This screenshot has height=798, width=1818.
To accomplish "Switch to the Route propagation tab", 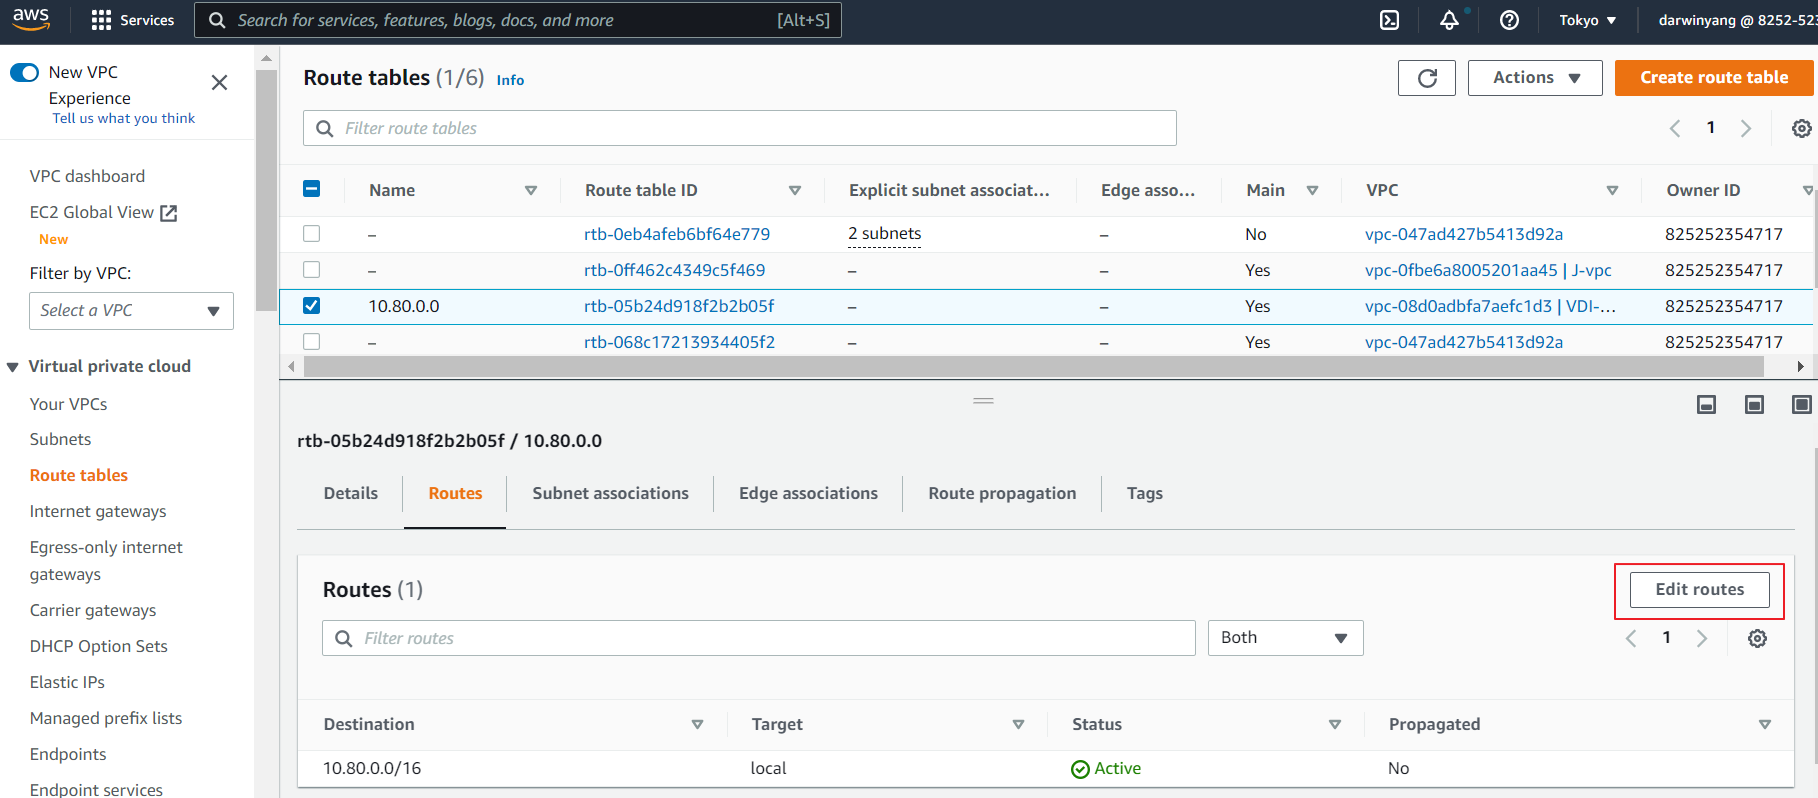I will (x=1002, y=493).
